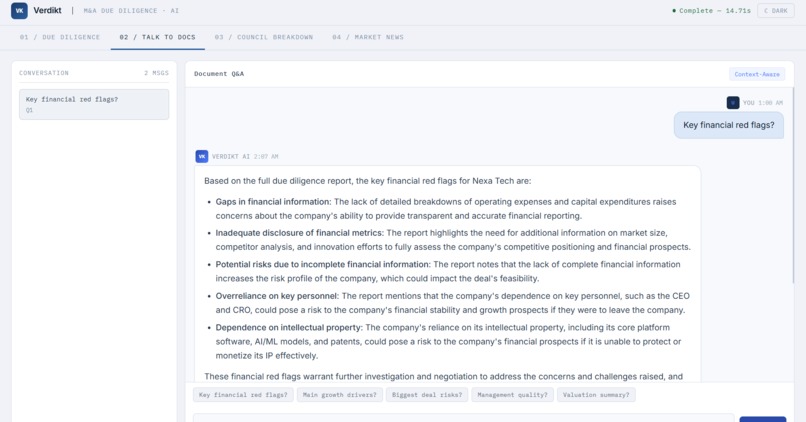
Task: Select the Key financial red flags conversation
Action: [x=94, y=104]
